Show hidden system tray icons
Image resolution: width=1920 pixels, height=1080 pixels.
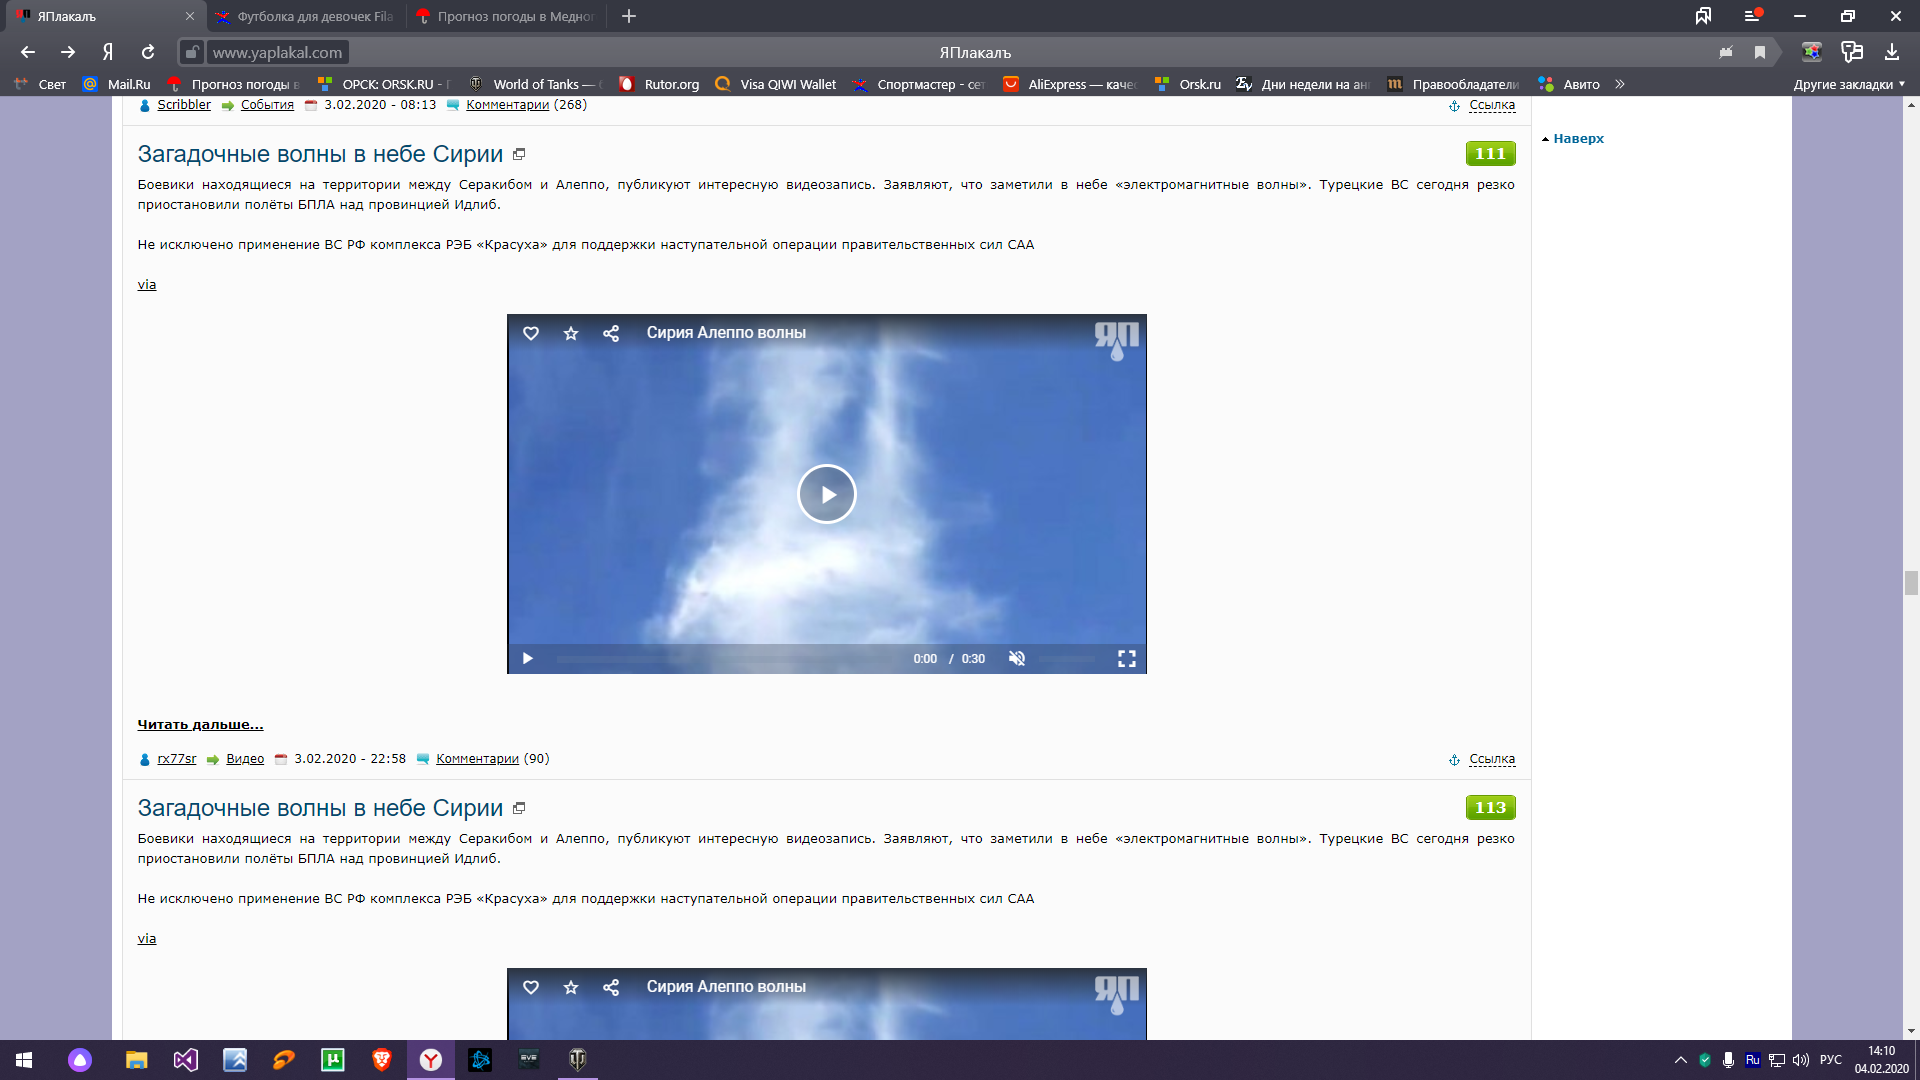pyautogui.click(x=1681, y=1060)
